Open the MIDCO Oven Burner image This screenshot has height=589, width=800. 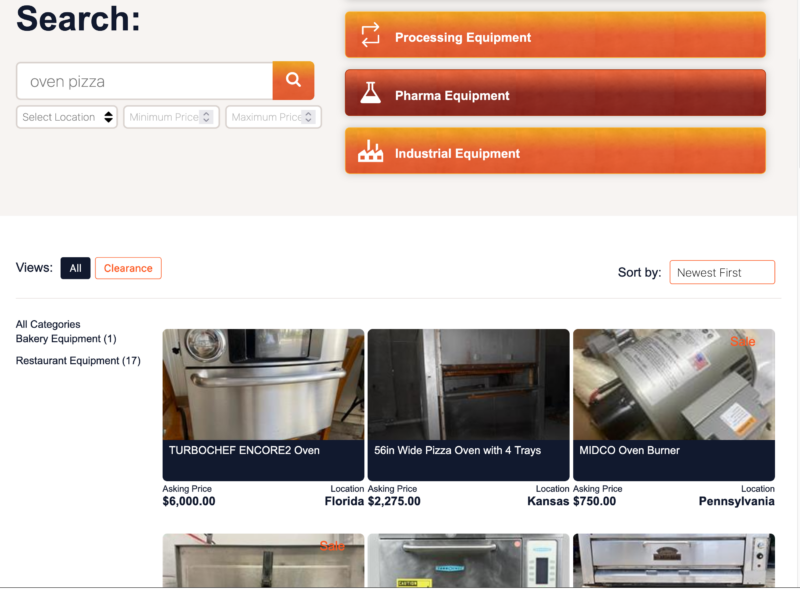674,384
